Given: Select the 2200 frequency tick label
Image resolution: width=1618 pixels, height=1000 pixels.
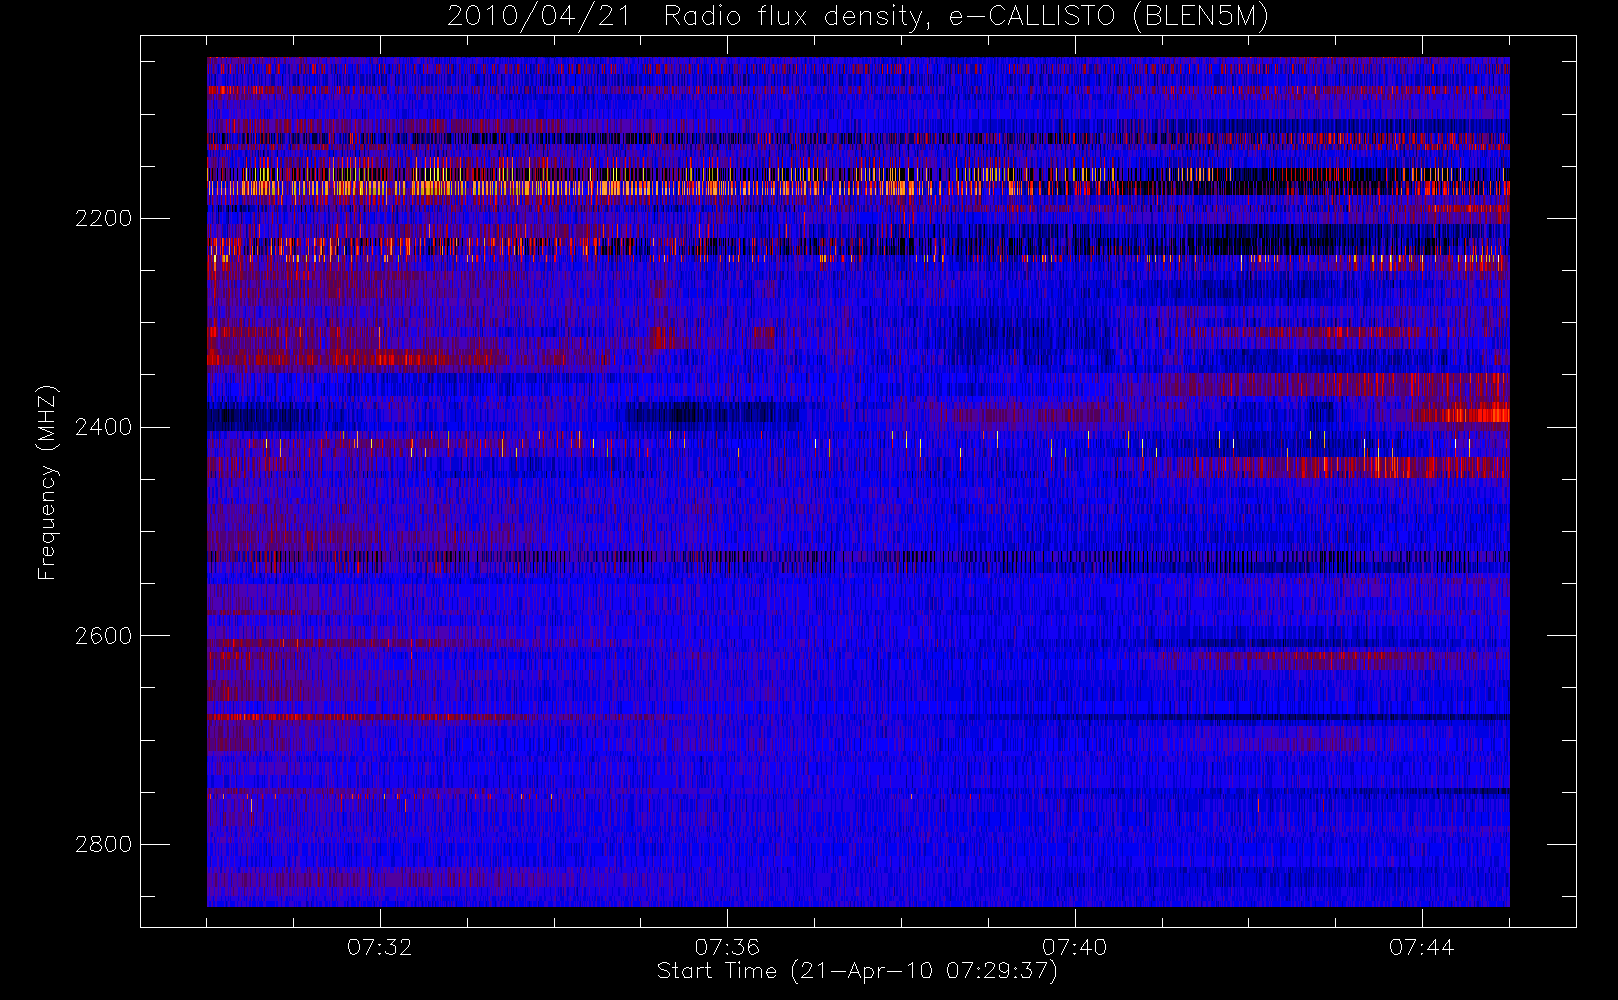Looking at the screenshot, I should coord(103,219).
